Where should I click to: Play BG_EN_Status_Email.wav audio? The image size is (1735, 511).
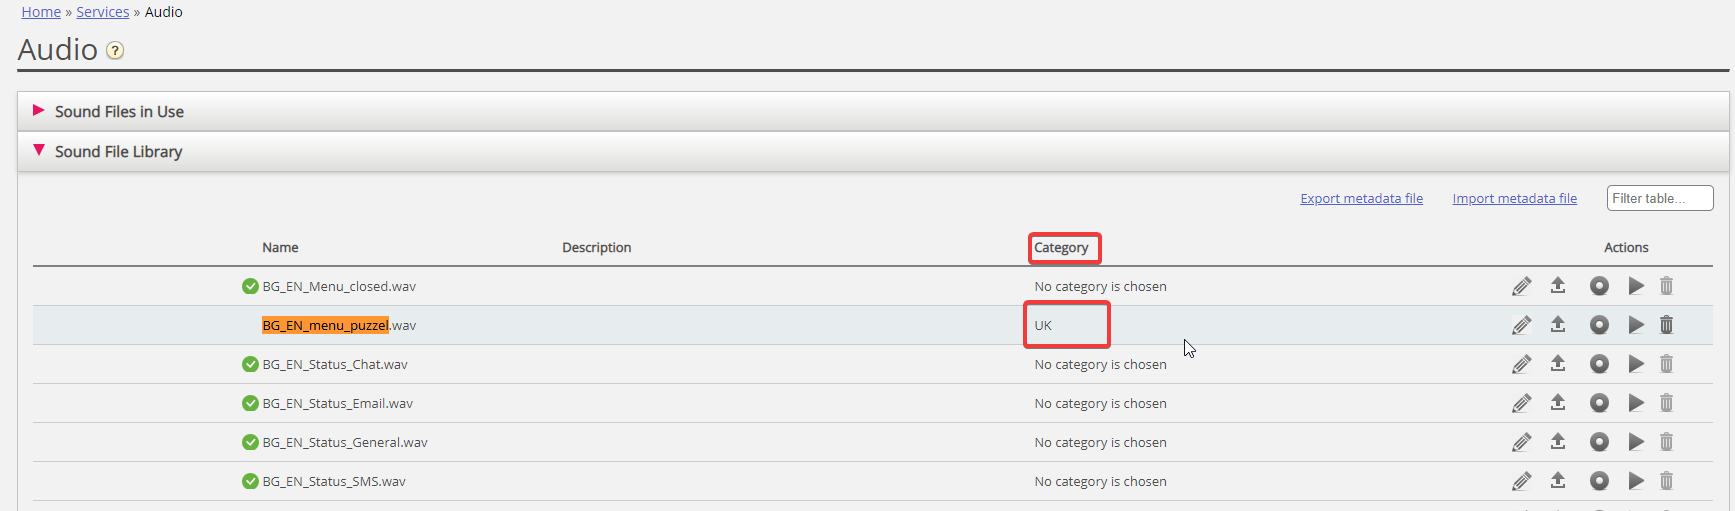tap(1636, 403)
